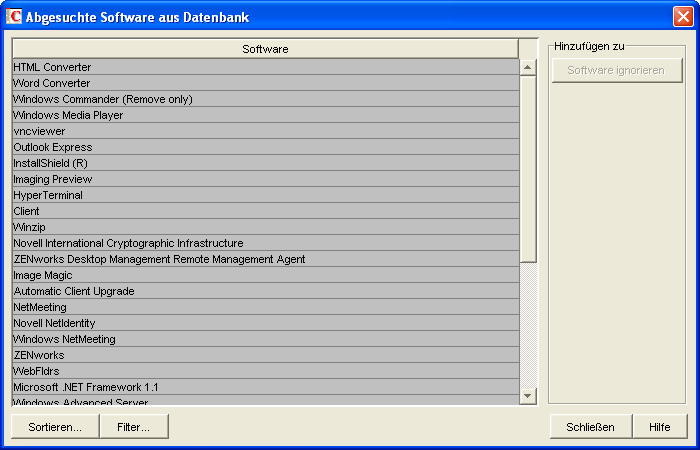Screen dimensions: 700x450
Task: Click the Software ignorieren button
Action: coord(617,71)
